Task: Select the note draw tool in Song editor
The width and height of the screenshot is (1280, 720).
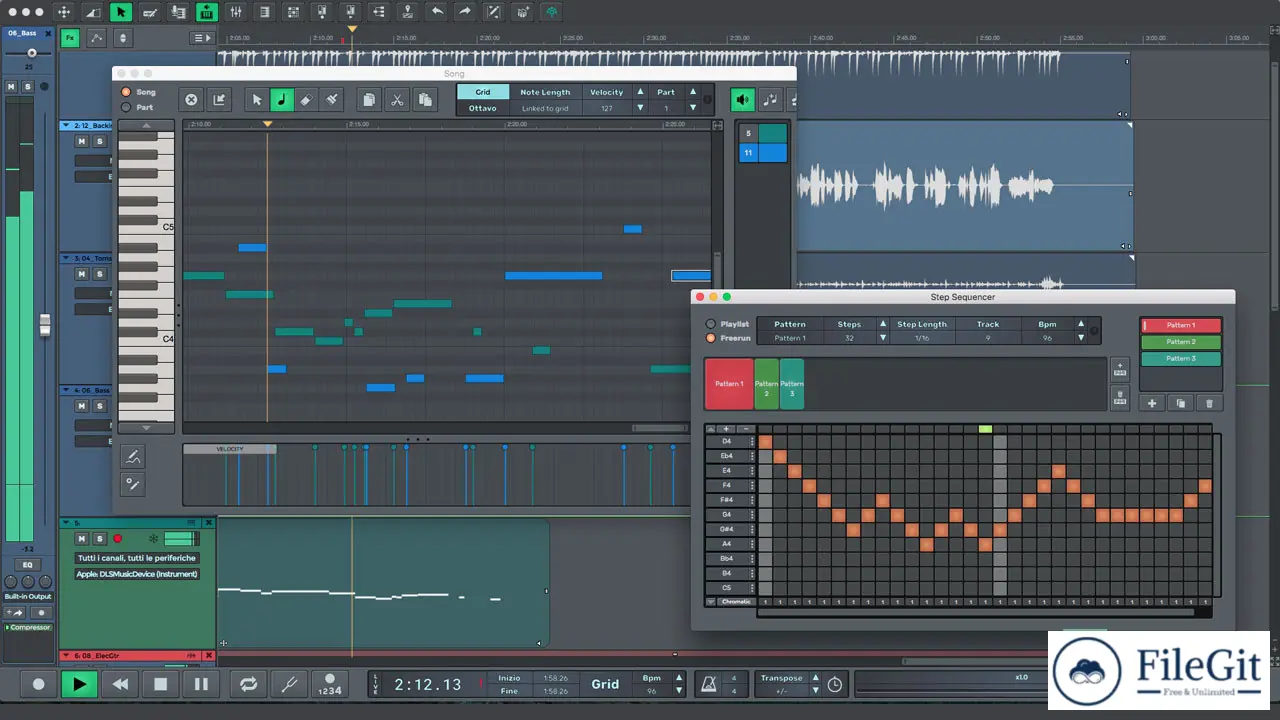Action: coord(281,100)
